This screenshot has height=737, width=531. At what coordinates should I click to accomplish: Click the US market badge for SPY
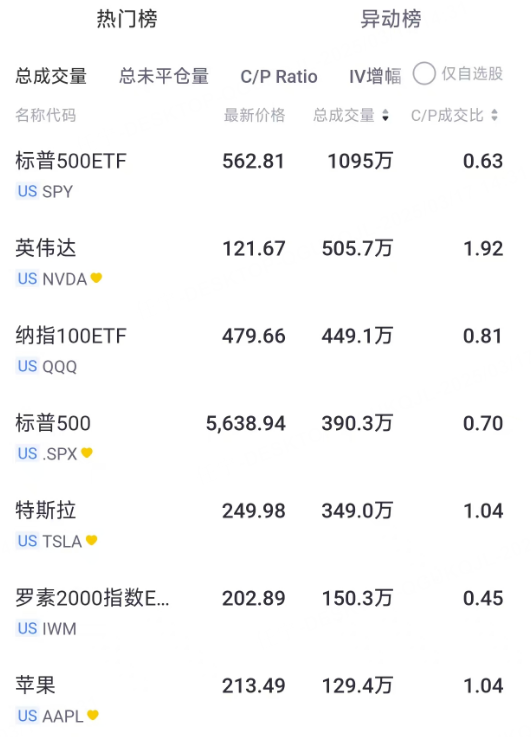tap(27, 191)
